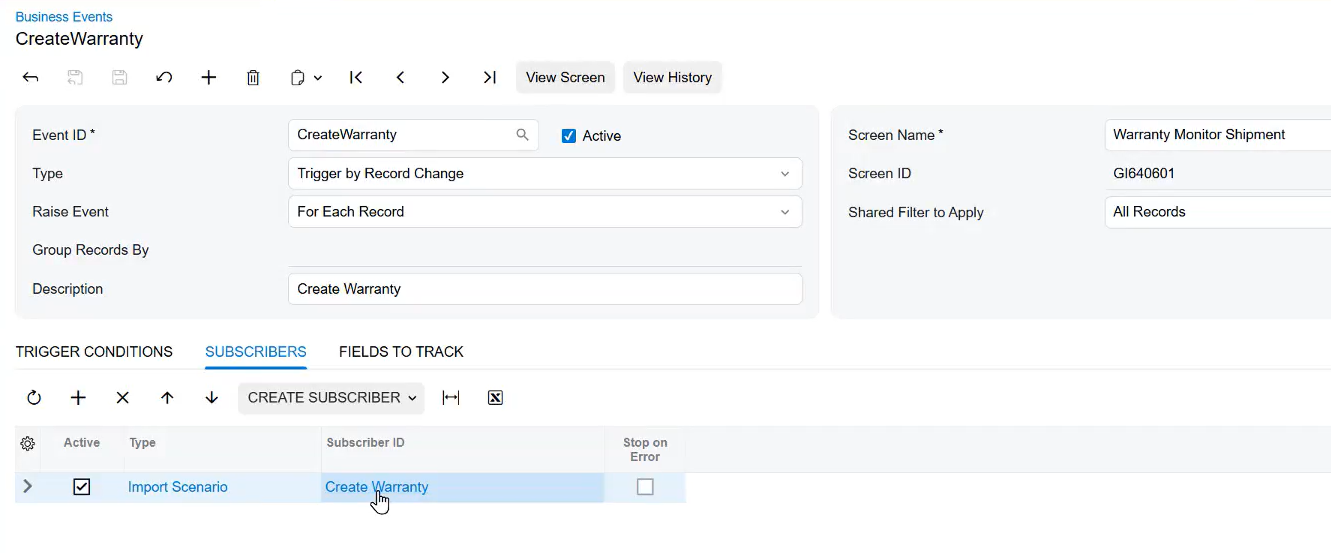Go to the previous record
Viewport: 1331px width, 553px height.
(400, 77)
